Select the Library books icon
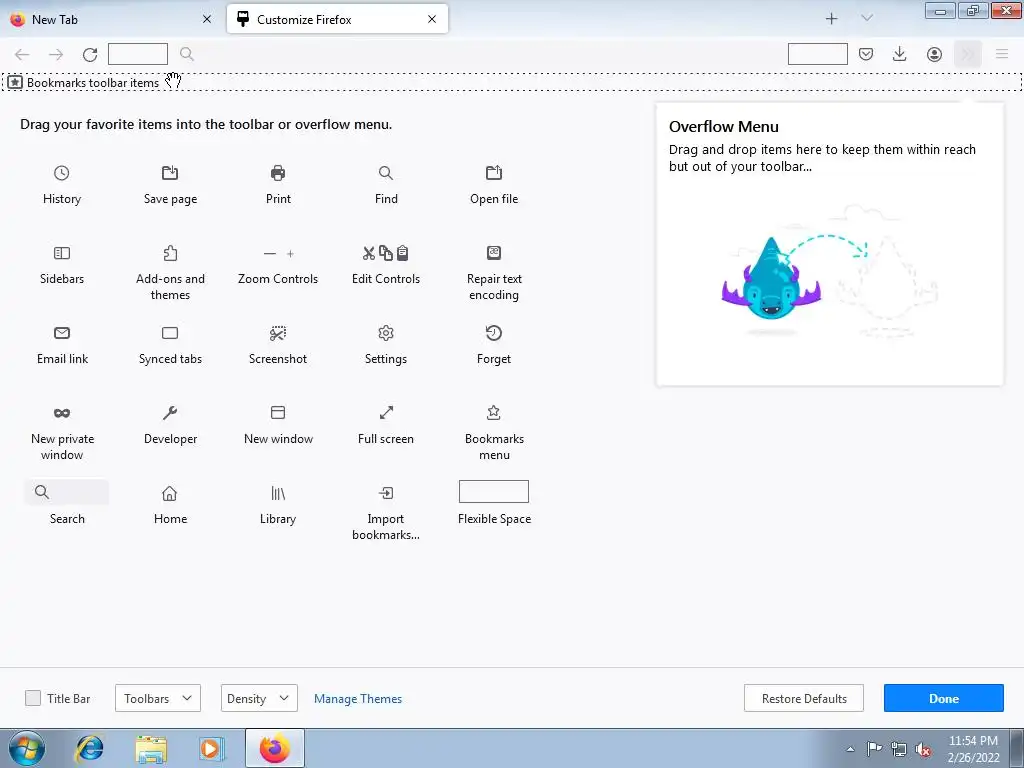This screenshot has width=1024, height=768. tap(278, 493)
